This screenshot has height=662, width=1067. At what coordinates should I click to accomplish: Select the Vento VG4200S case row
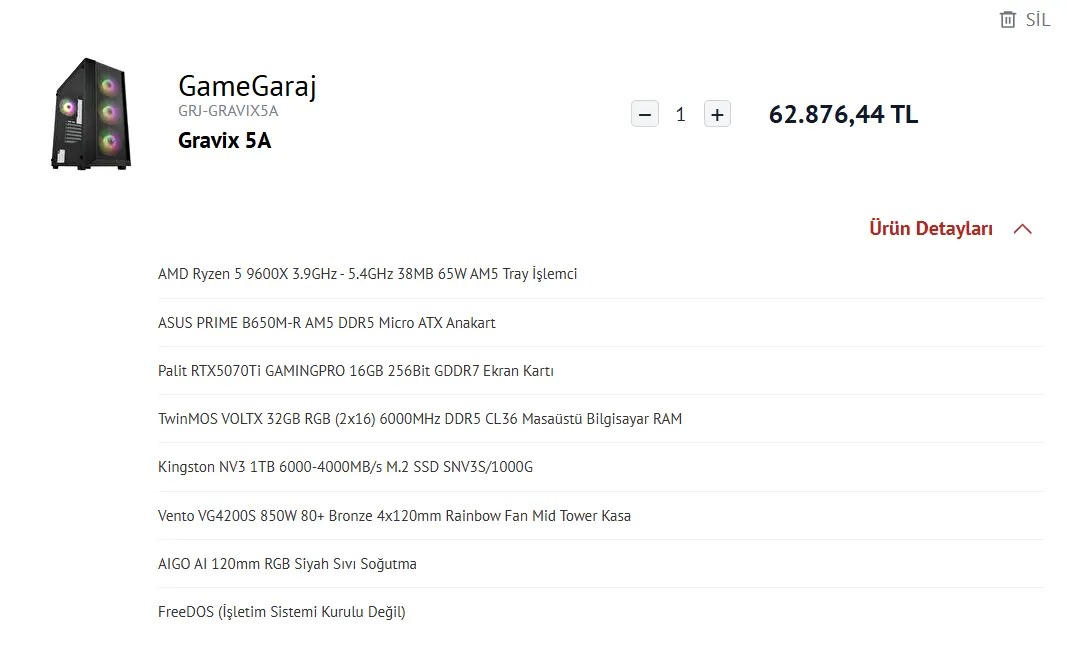coord(601,516)
